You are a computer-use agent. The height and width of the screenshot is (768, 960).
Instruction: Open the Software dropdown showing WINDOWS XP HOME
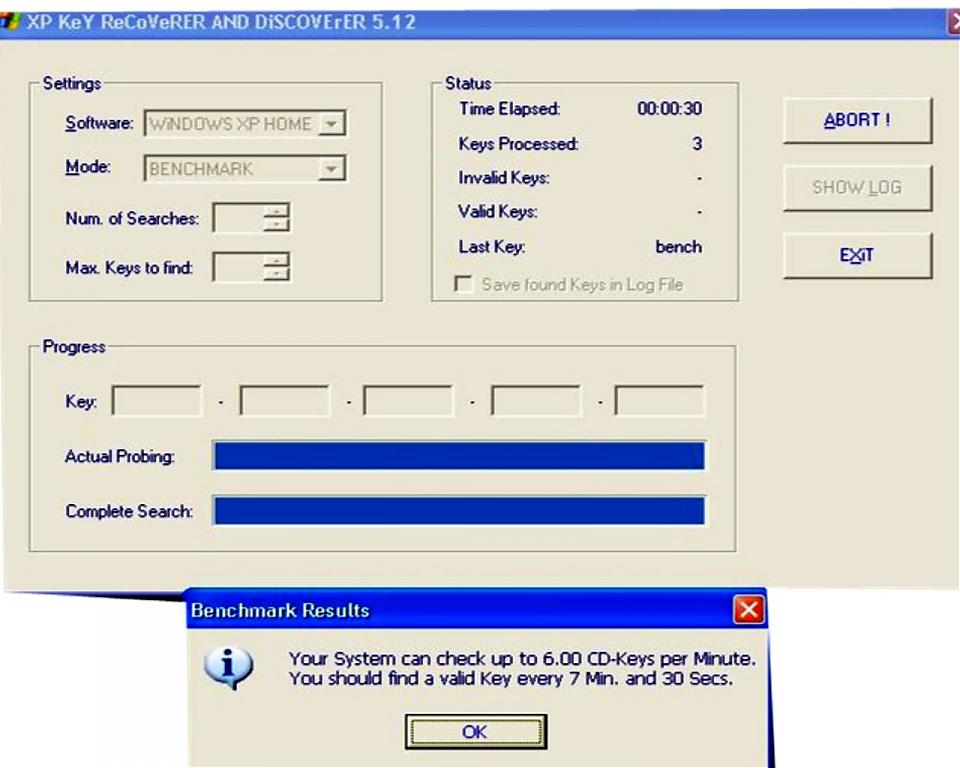246,123
